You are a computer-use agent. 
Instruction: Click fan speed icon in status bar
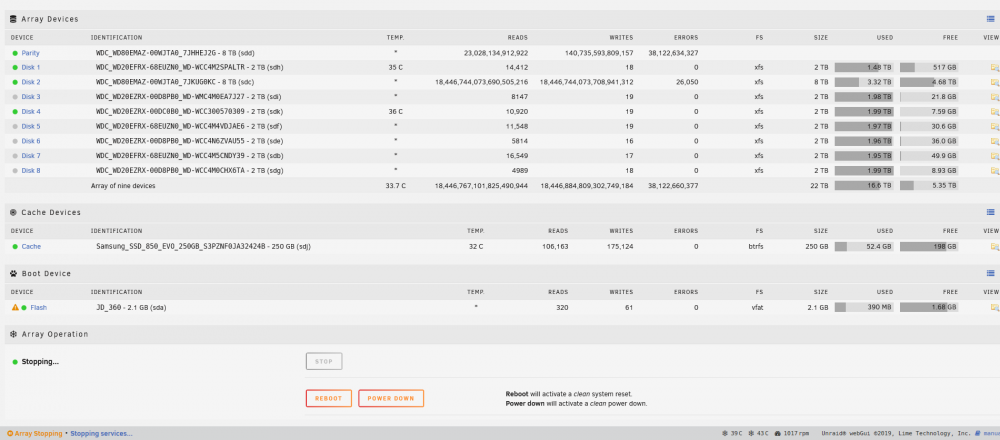(x=778, y=434)
